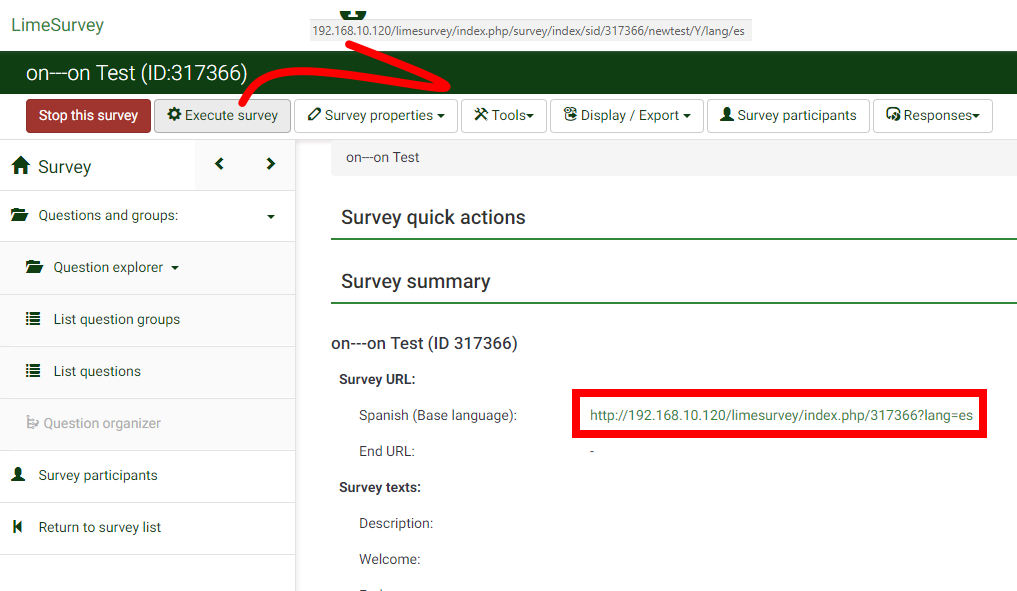Click the Return to survey list icon
The width and height of the screenshot is (1017, 591).
18,527
